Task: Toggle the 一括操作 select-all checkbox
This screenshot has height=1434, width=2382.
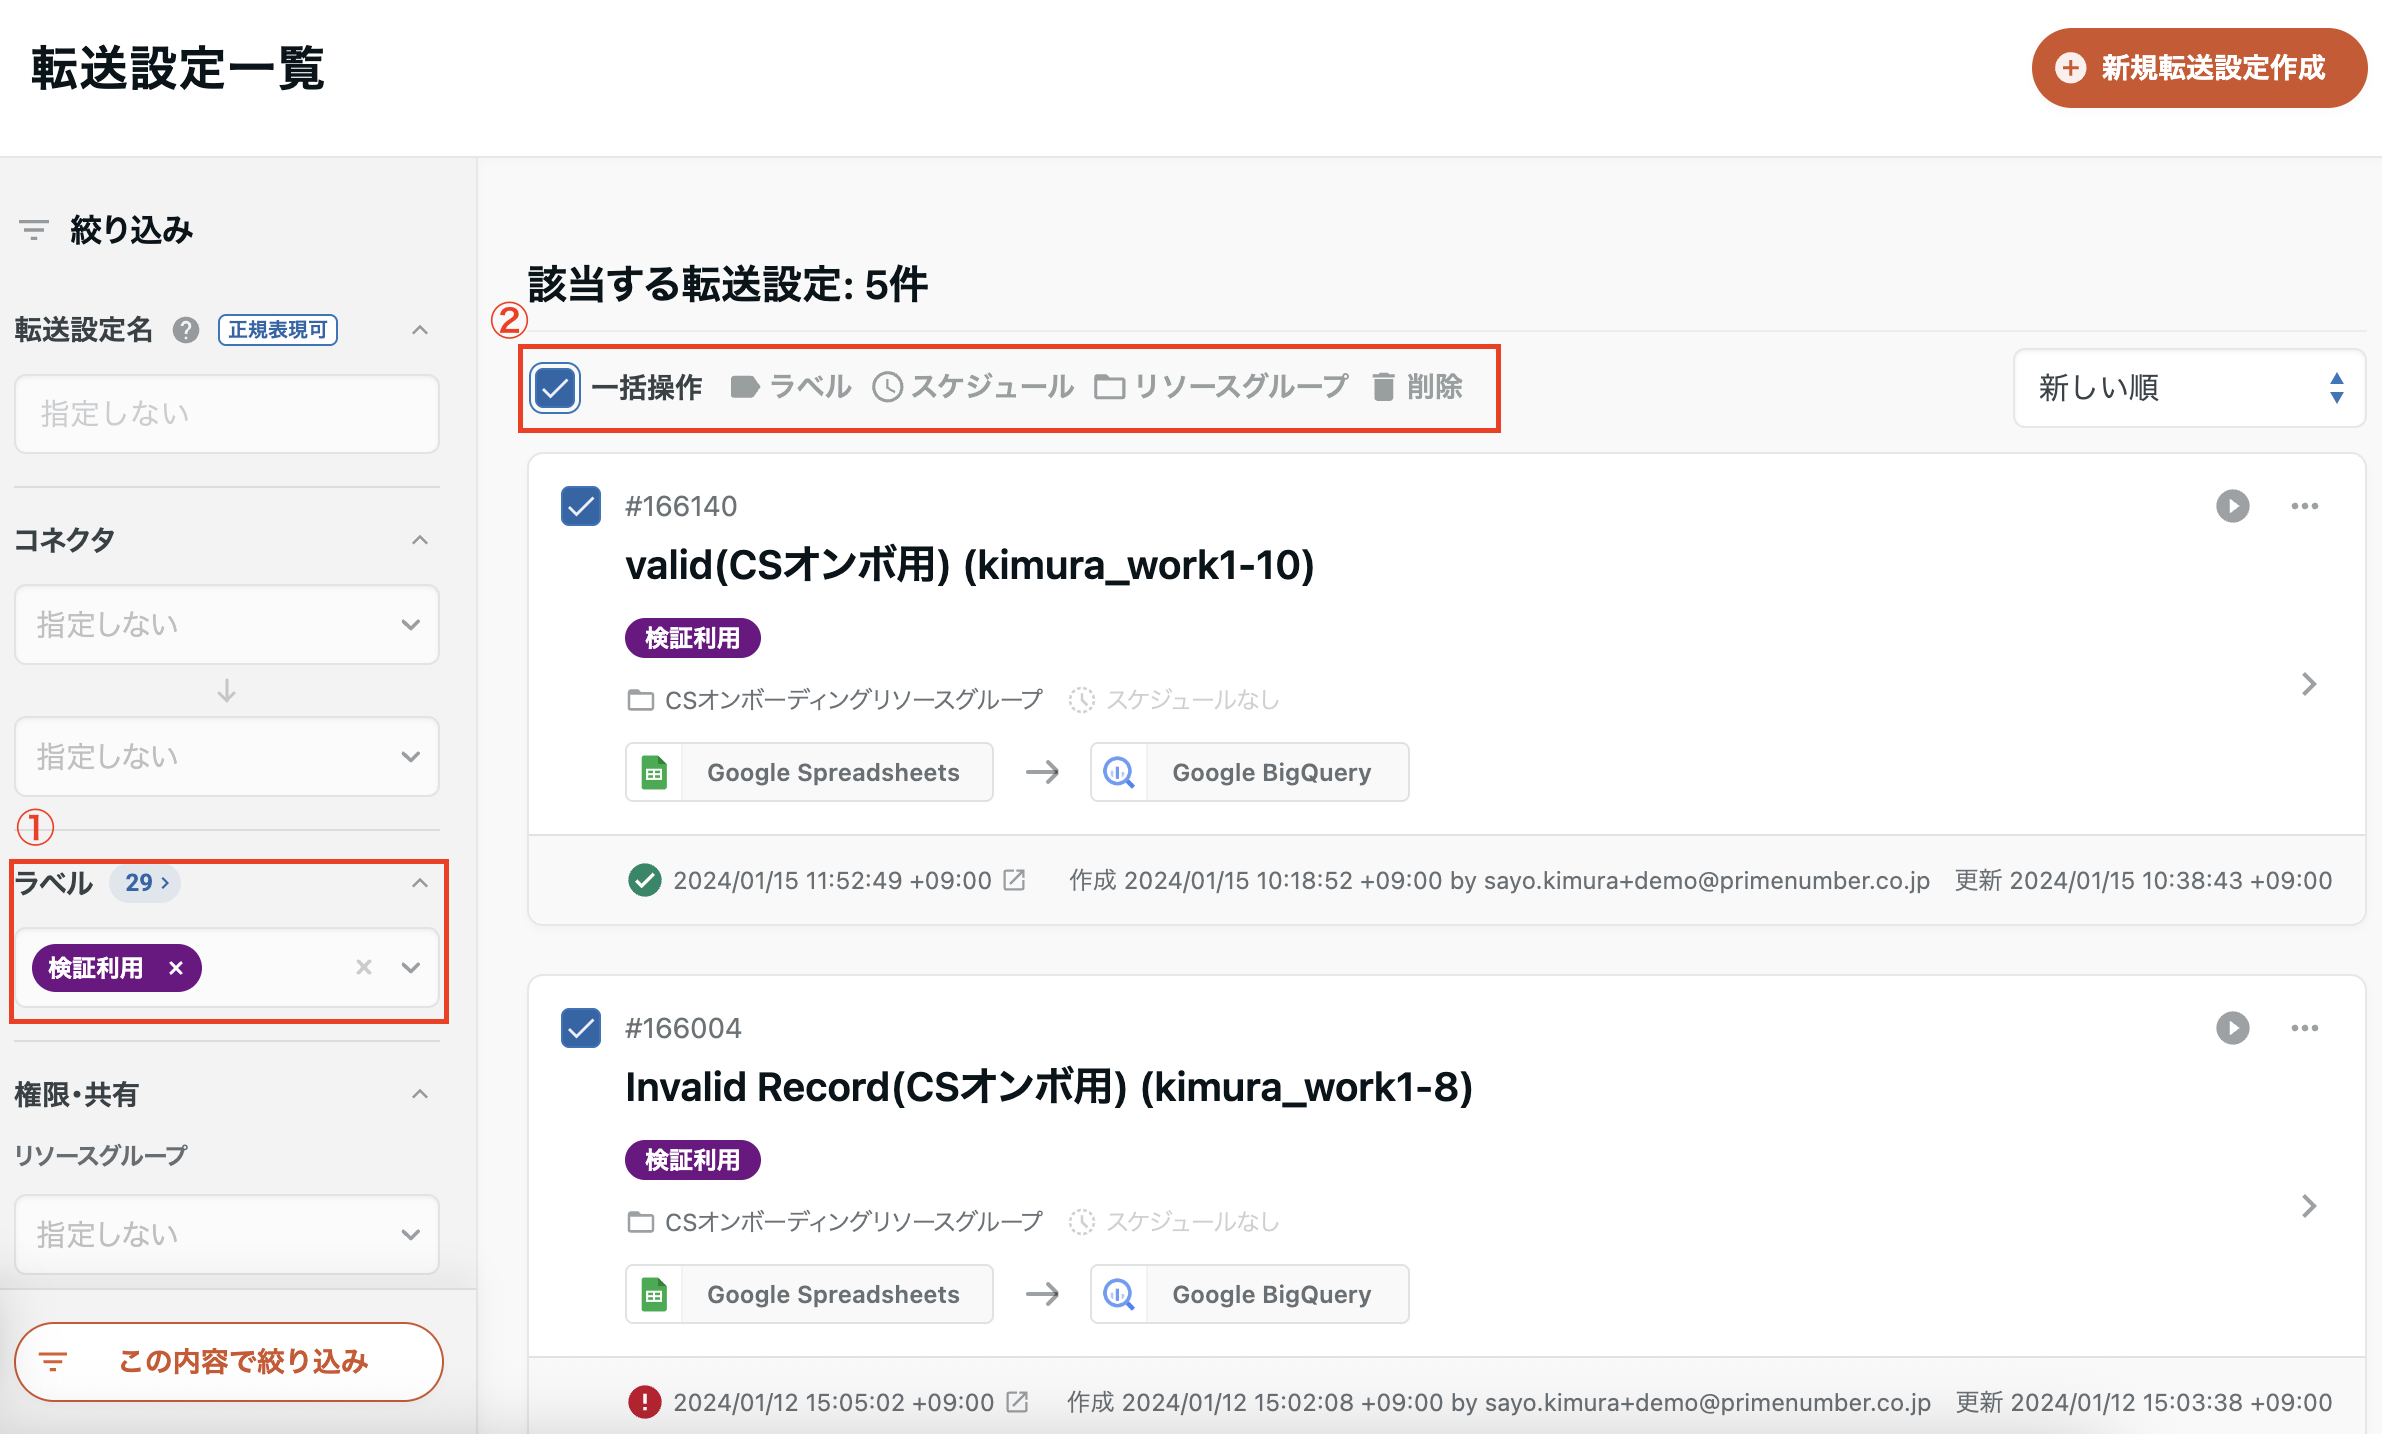Action: [555, 388]
